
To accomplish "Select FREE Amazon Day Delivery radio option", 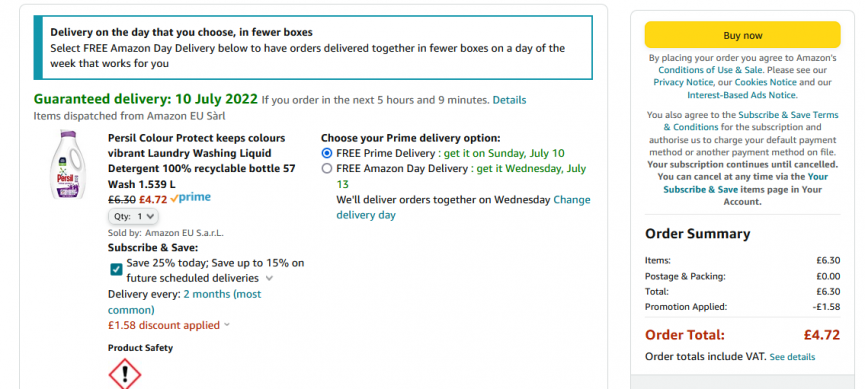I will (327, 168).
